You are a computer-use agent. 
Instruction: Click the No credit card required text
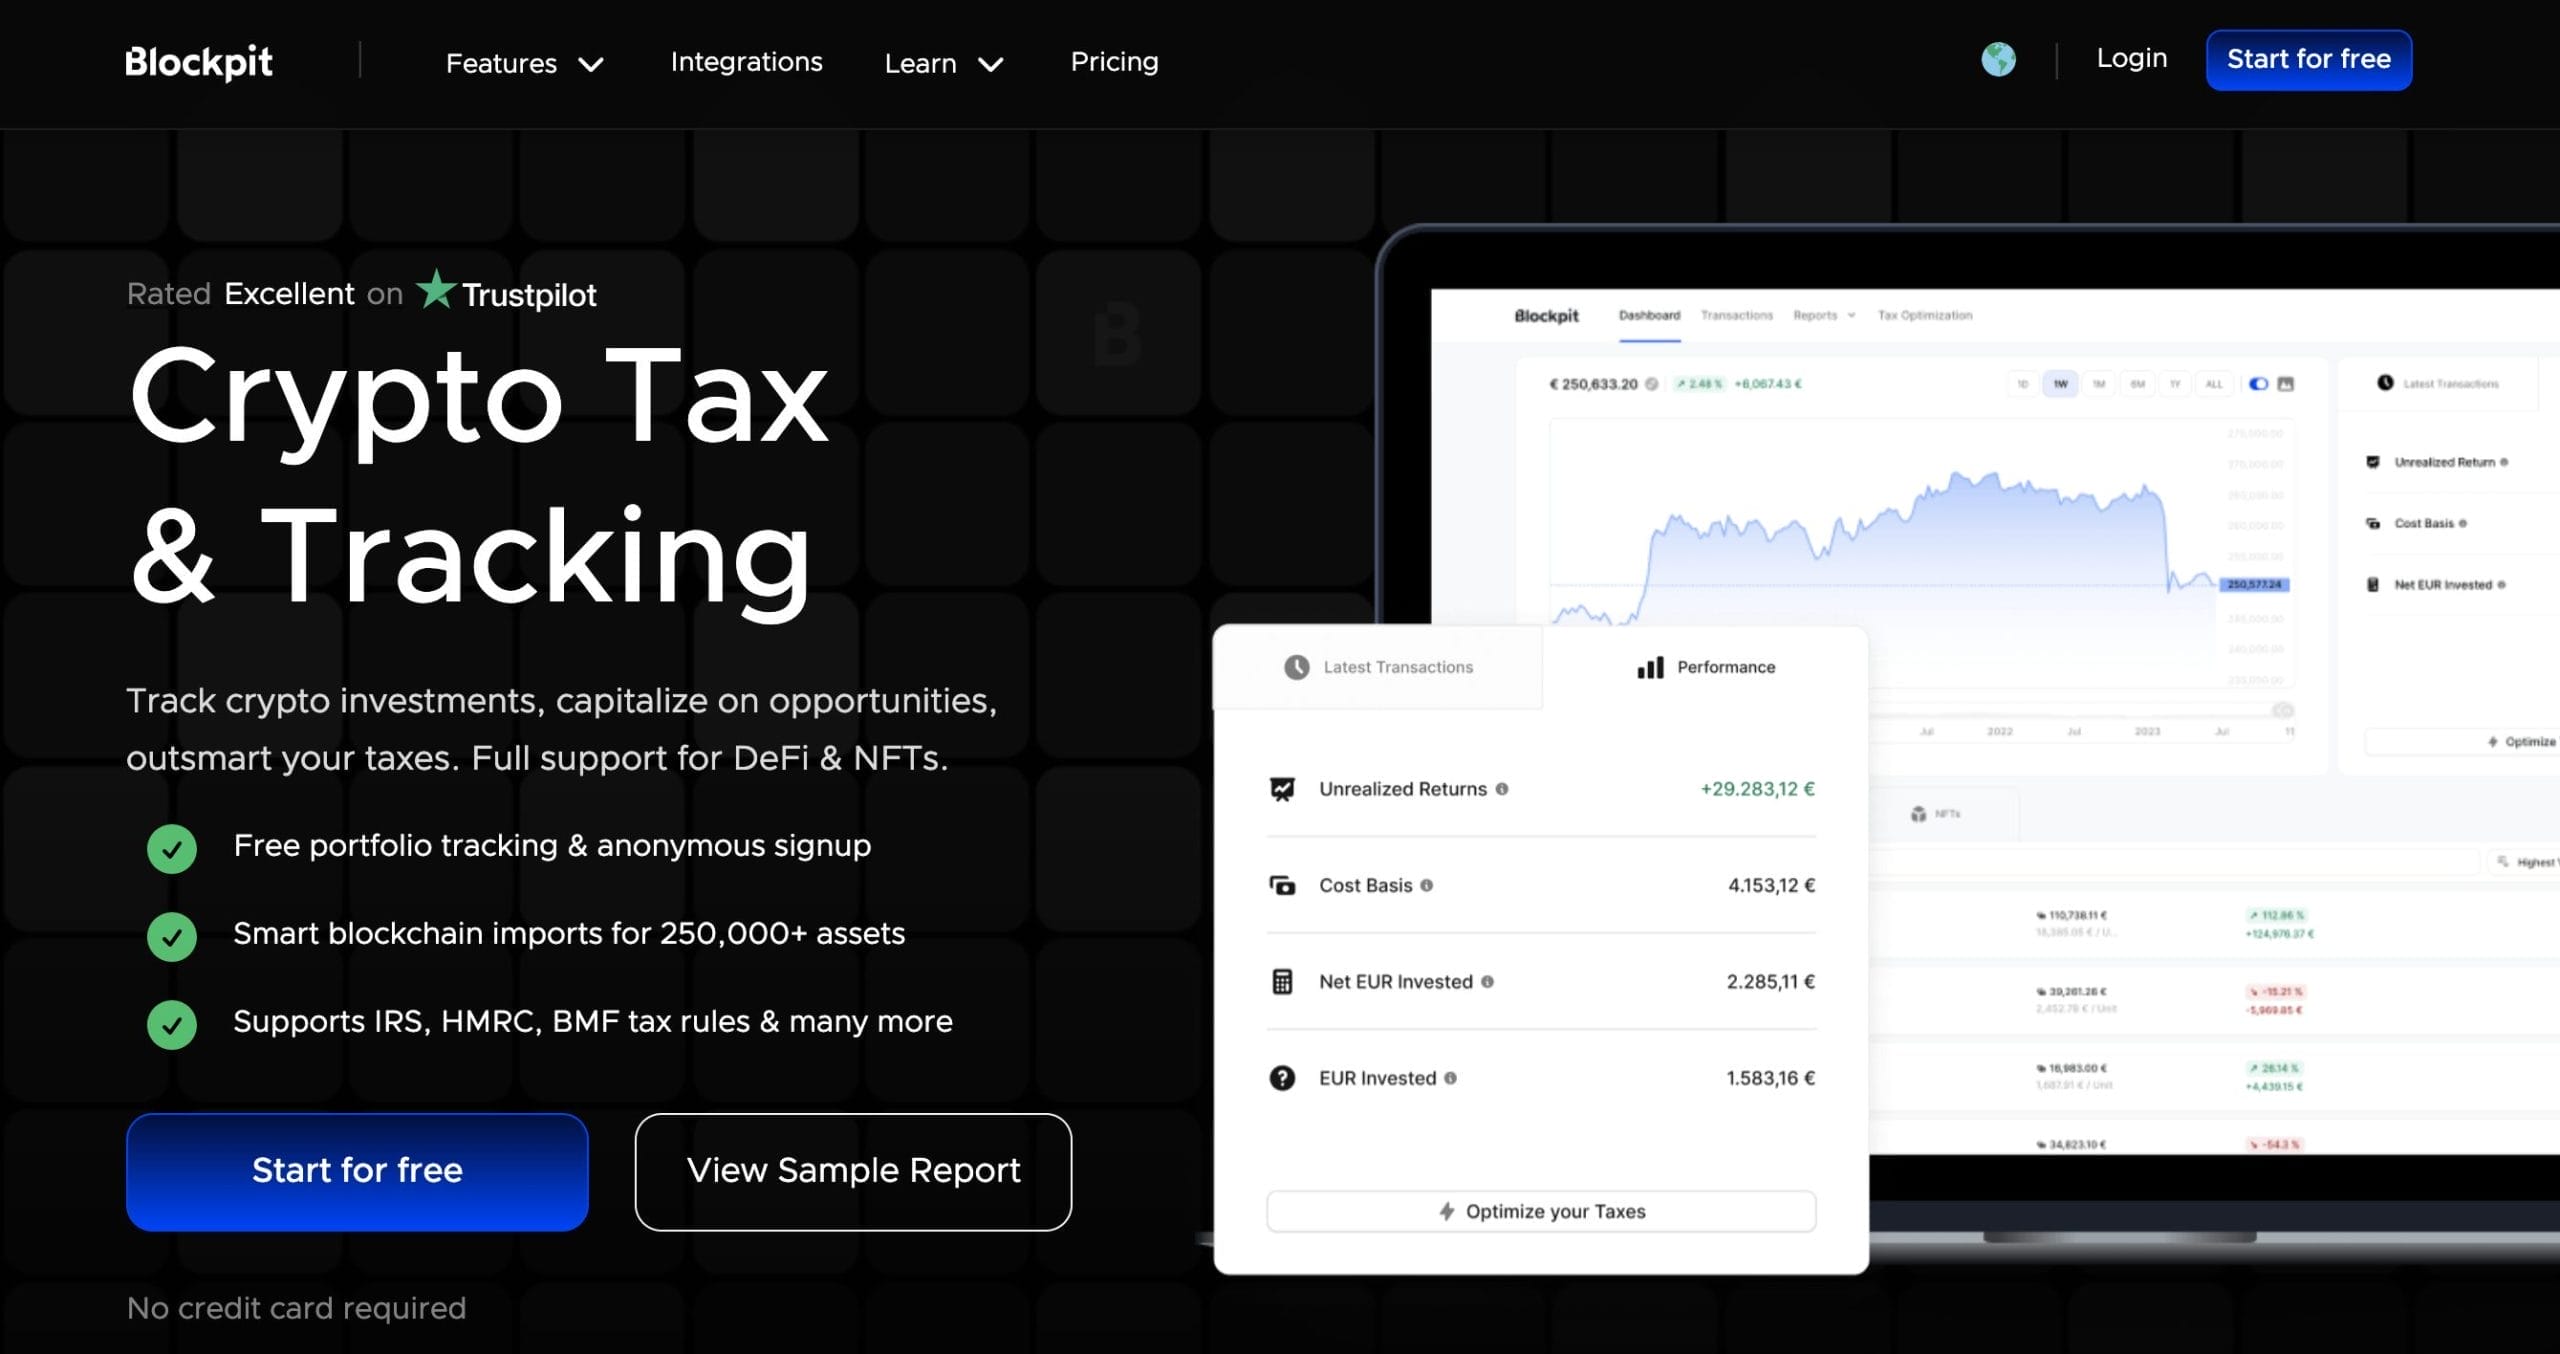(x=296, y=1308)
